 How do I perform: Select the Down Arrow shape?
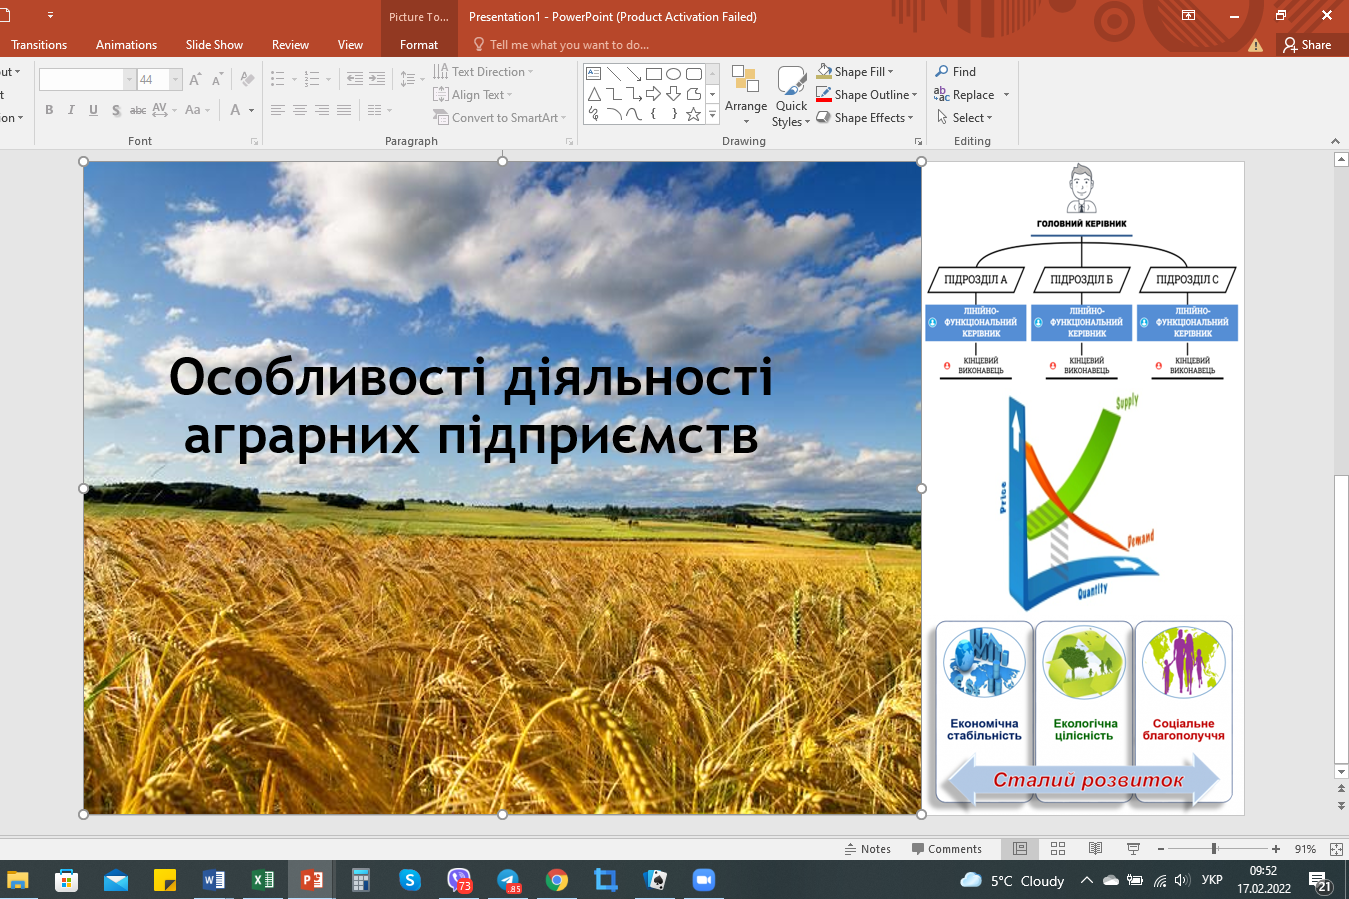pyautogui.click(x=674, y=94)
